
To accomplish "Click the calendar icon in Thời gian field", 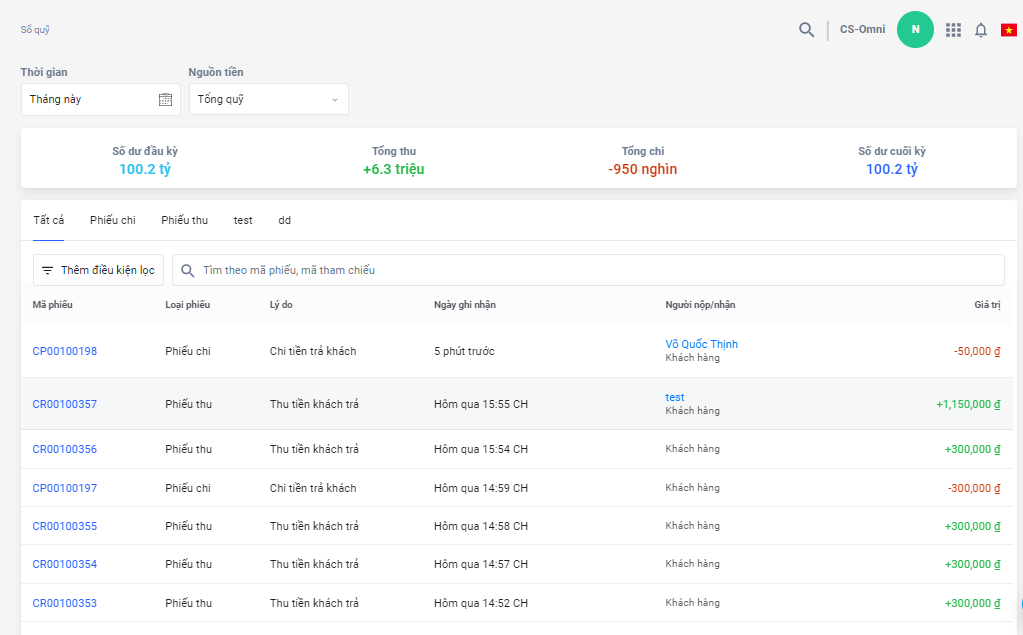I will (165, 99).
